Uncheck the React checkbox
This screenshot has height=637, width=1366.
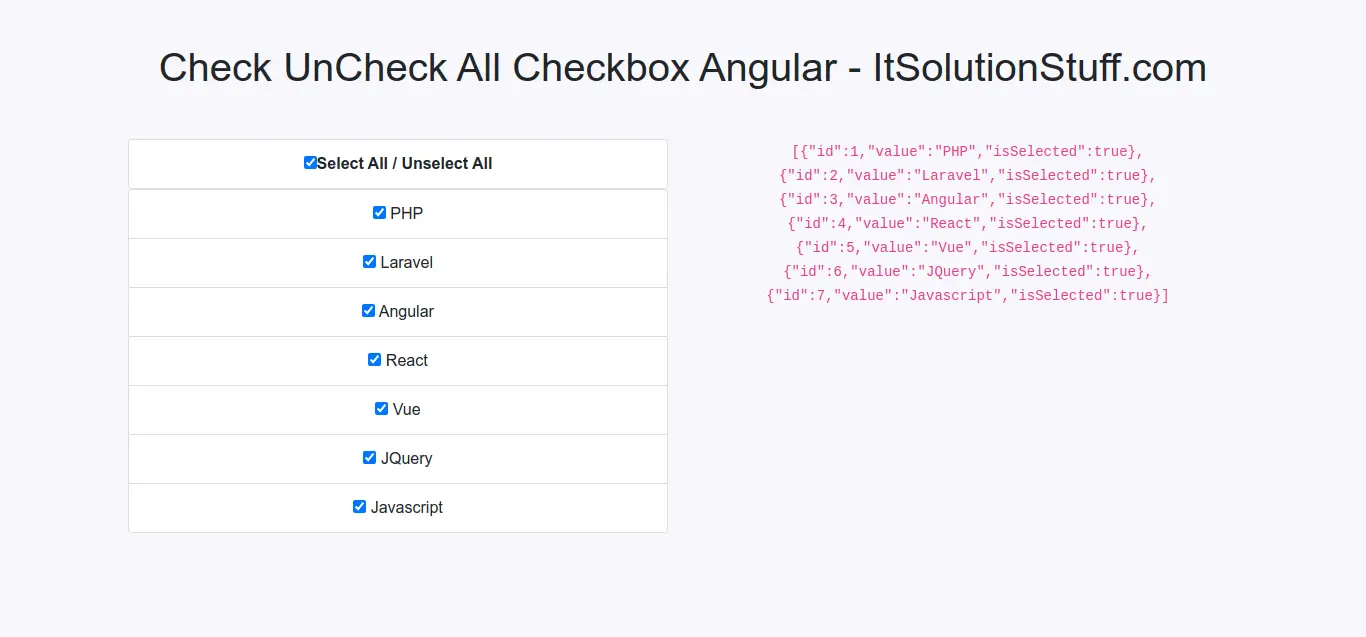pos(374,359)
